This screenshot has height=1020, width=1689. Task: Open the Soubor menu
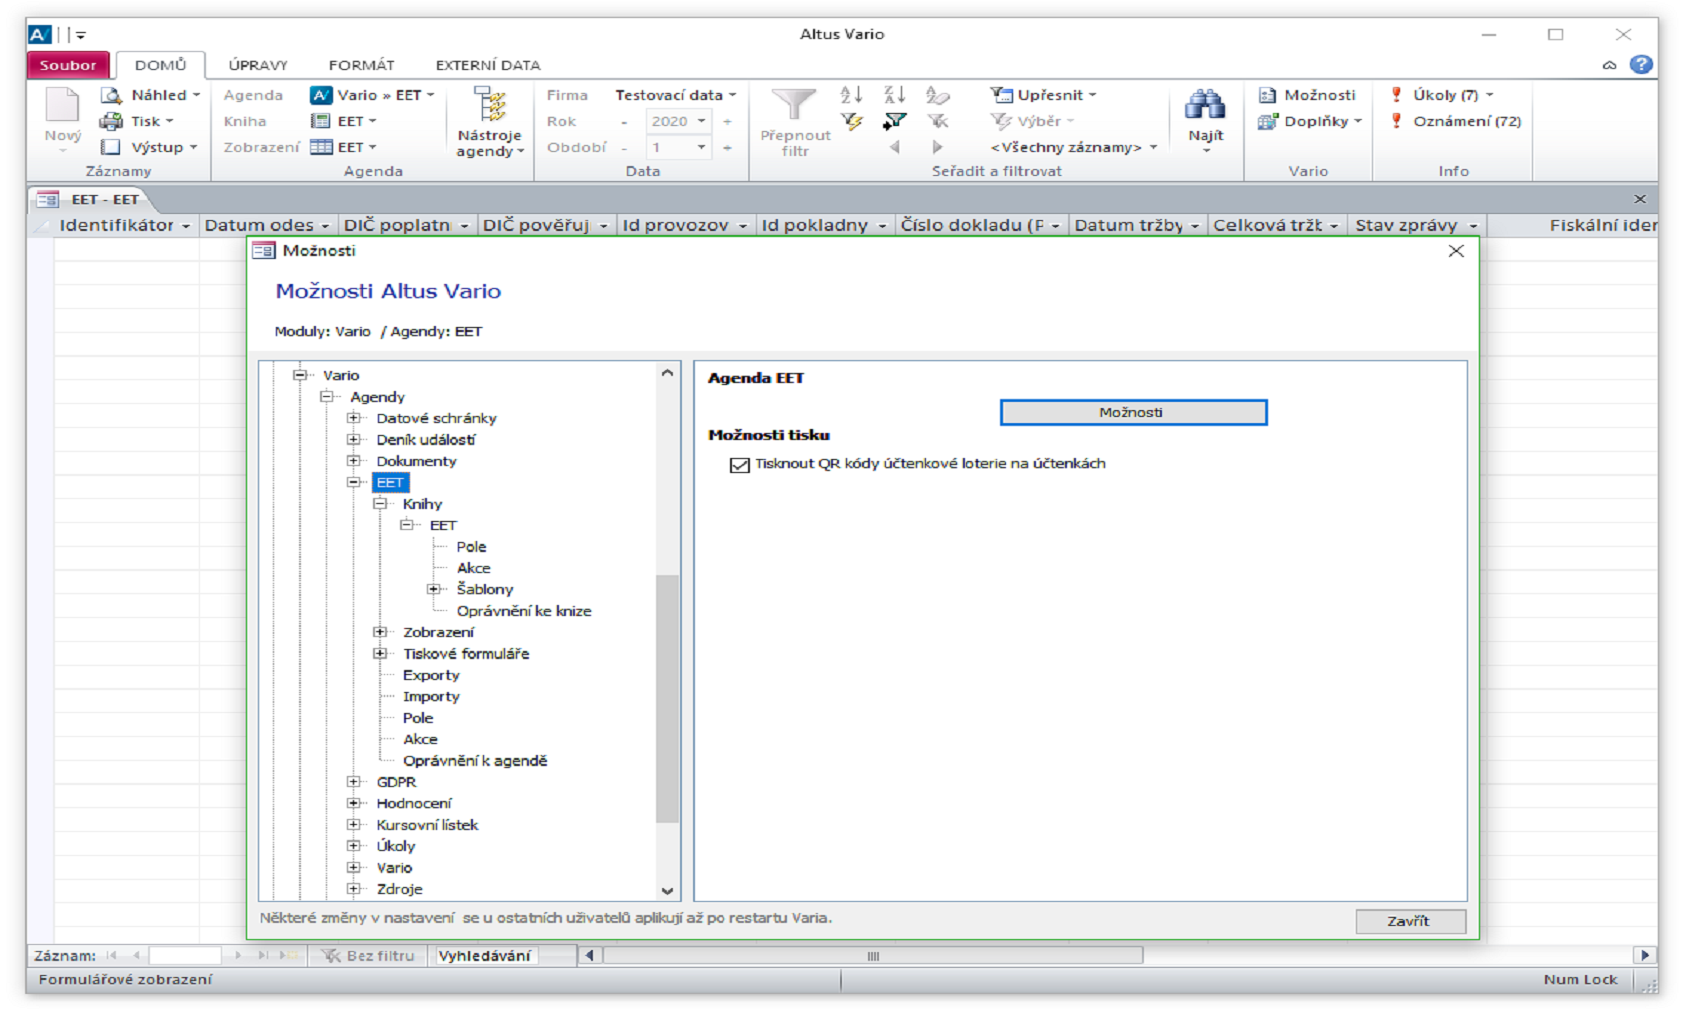click(68, 65)
